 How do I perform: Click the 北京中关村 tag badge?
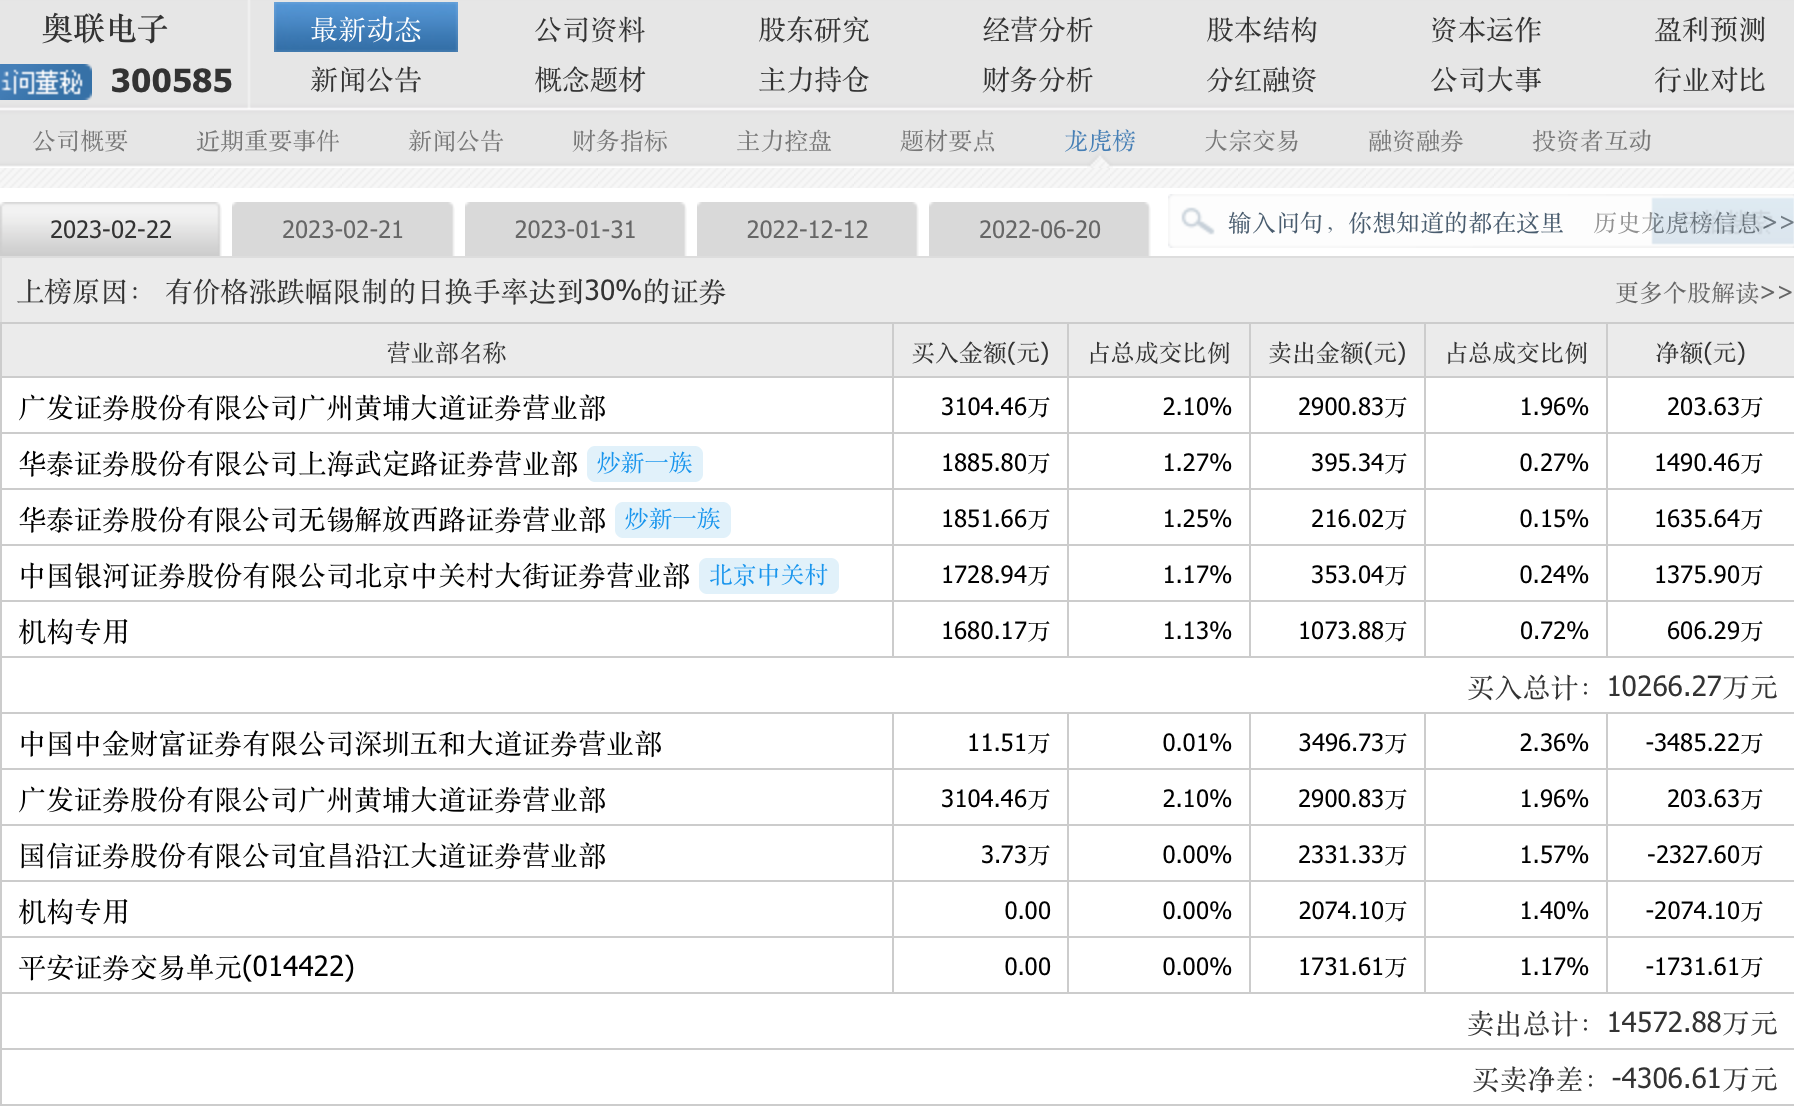(x=768, y=575)
